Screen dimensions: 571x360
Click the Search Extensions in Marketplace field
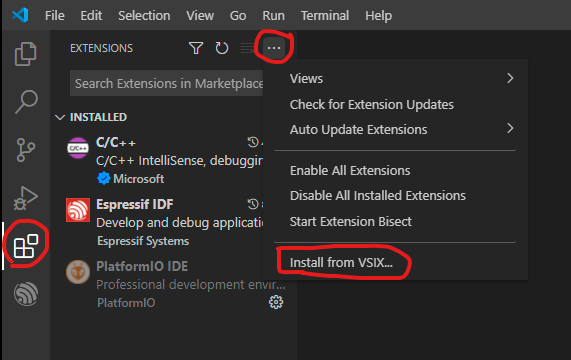(167, 83)
